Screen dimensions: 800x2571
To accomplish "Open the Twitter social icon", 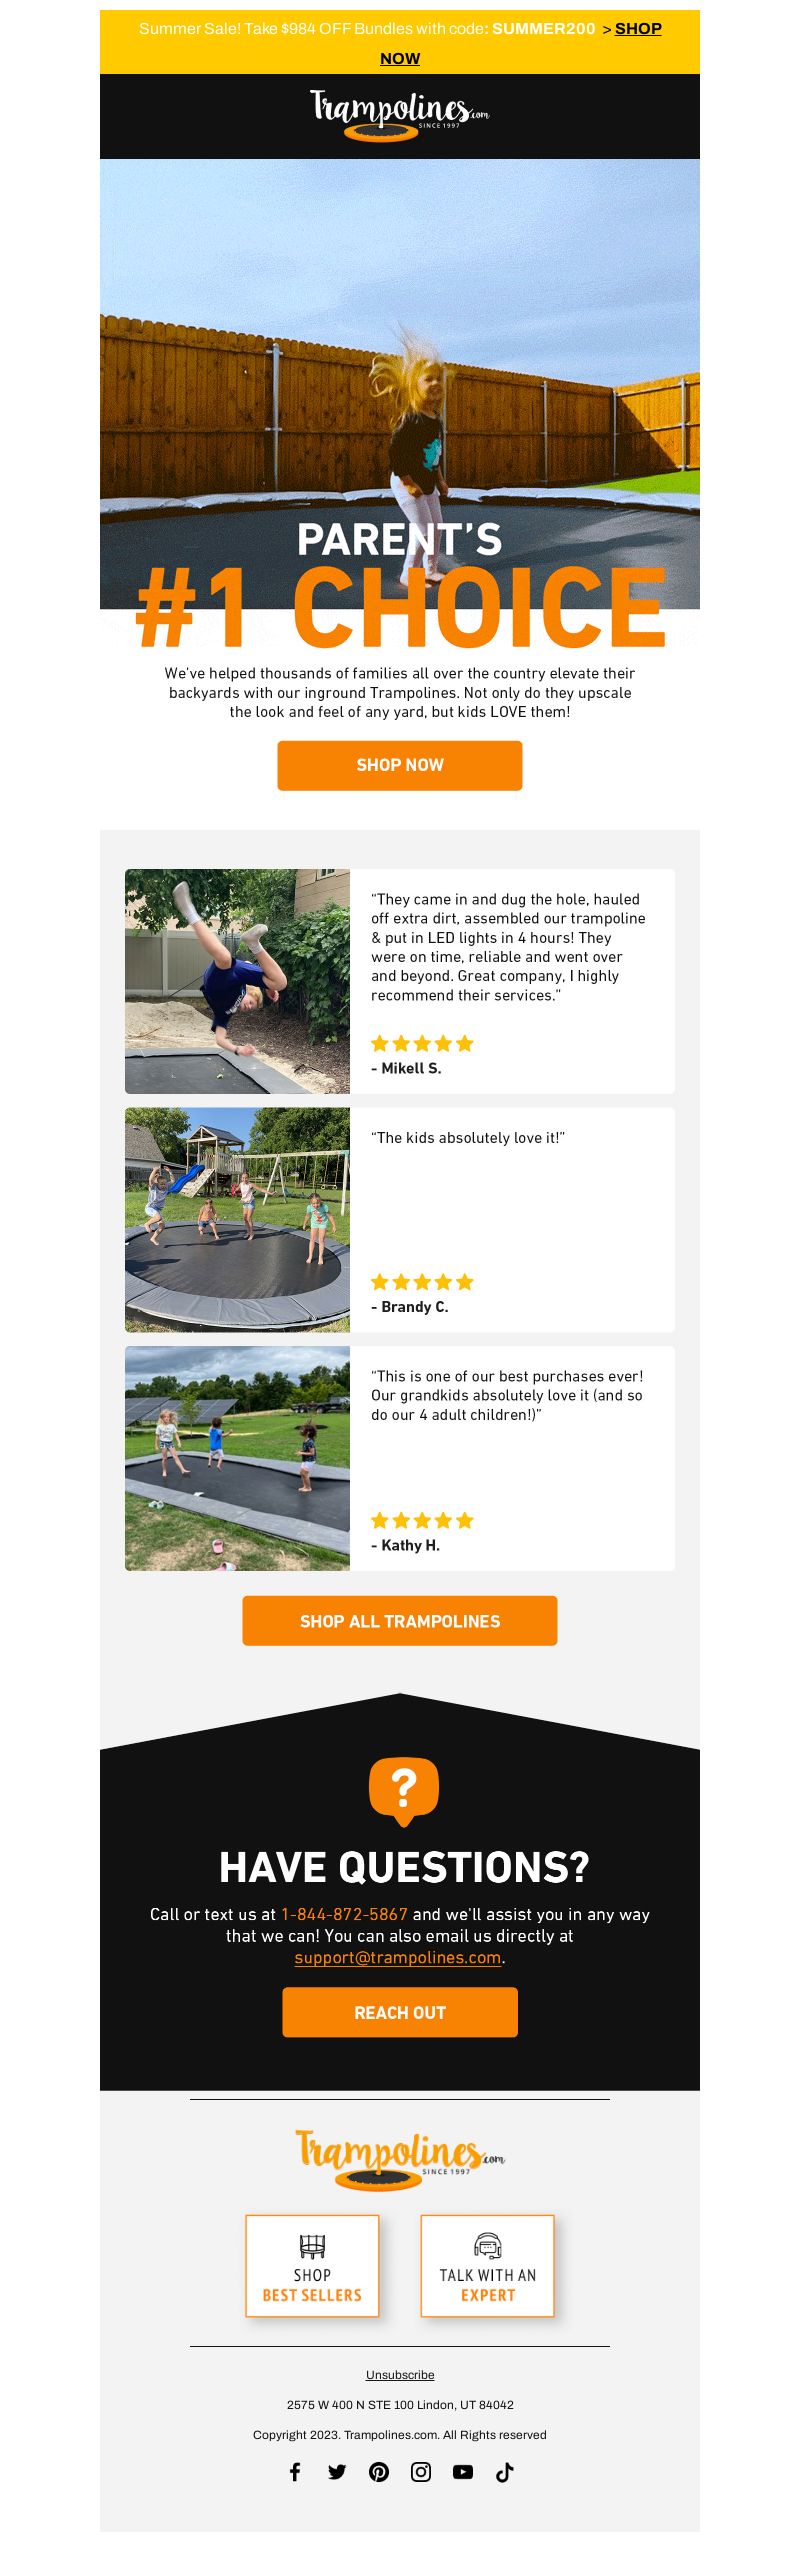I will tap(337, 2471).
